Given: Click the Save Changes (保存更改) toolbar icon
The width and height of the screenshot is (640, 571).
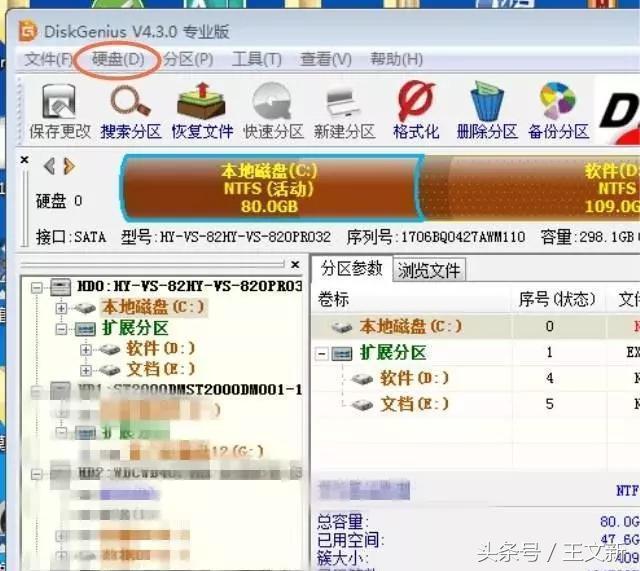Looking at the screenshot, I should [59, 110].
